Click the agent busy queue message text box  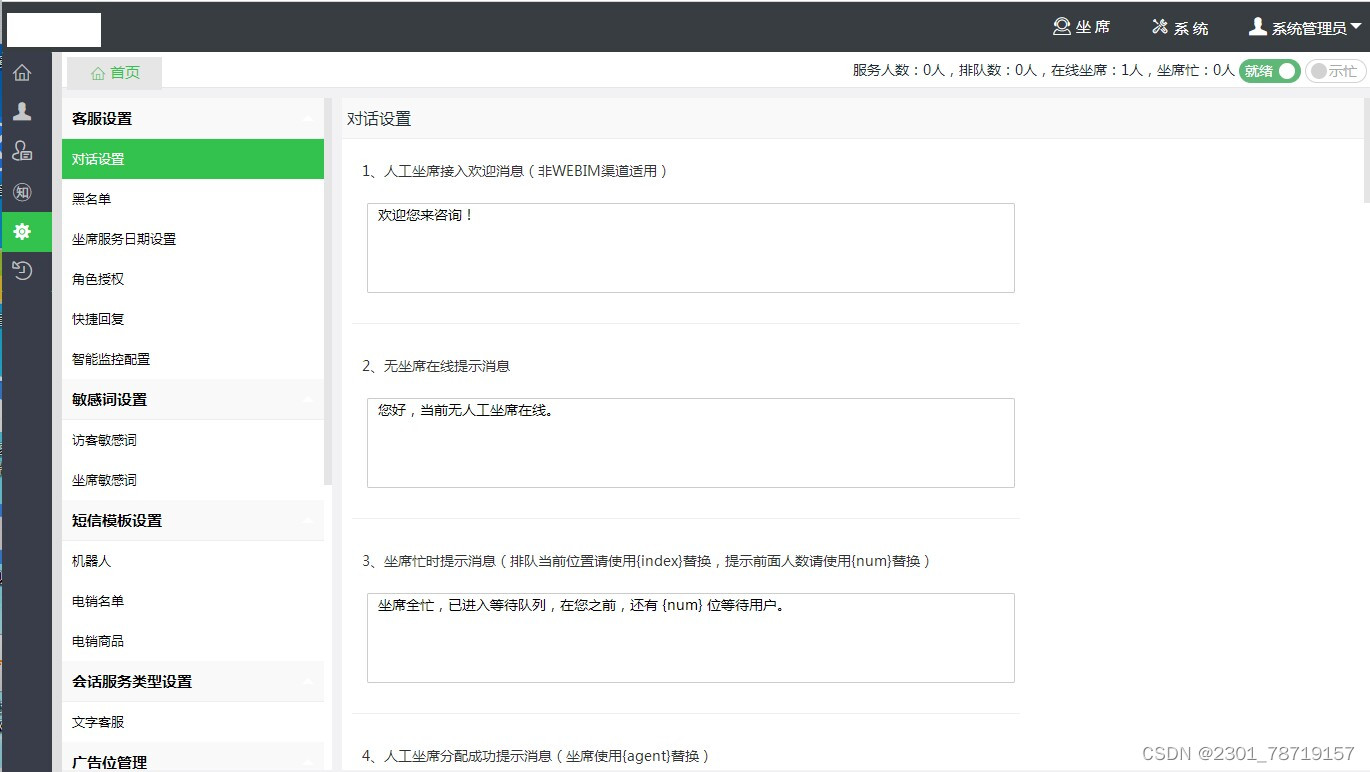click(x=691, y=638)
